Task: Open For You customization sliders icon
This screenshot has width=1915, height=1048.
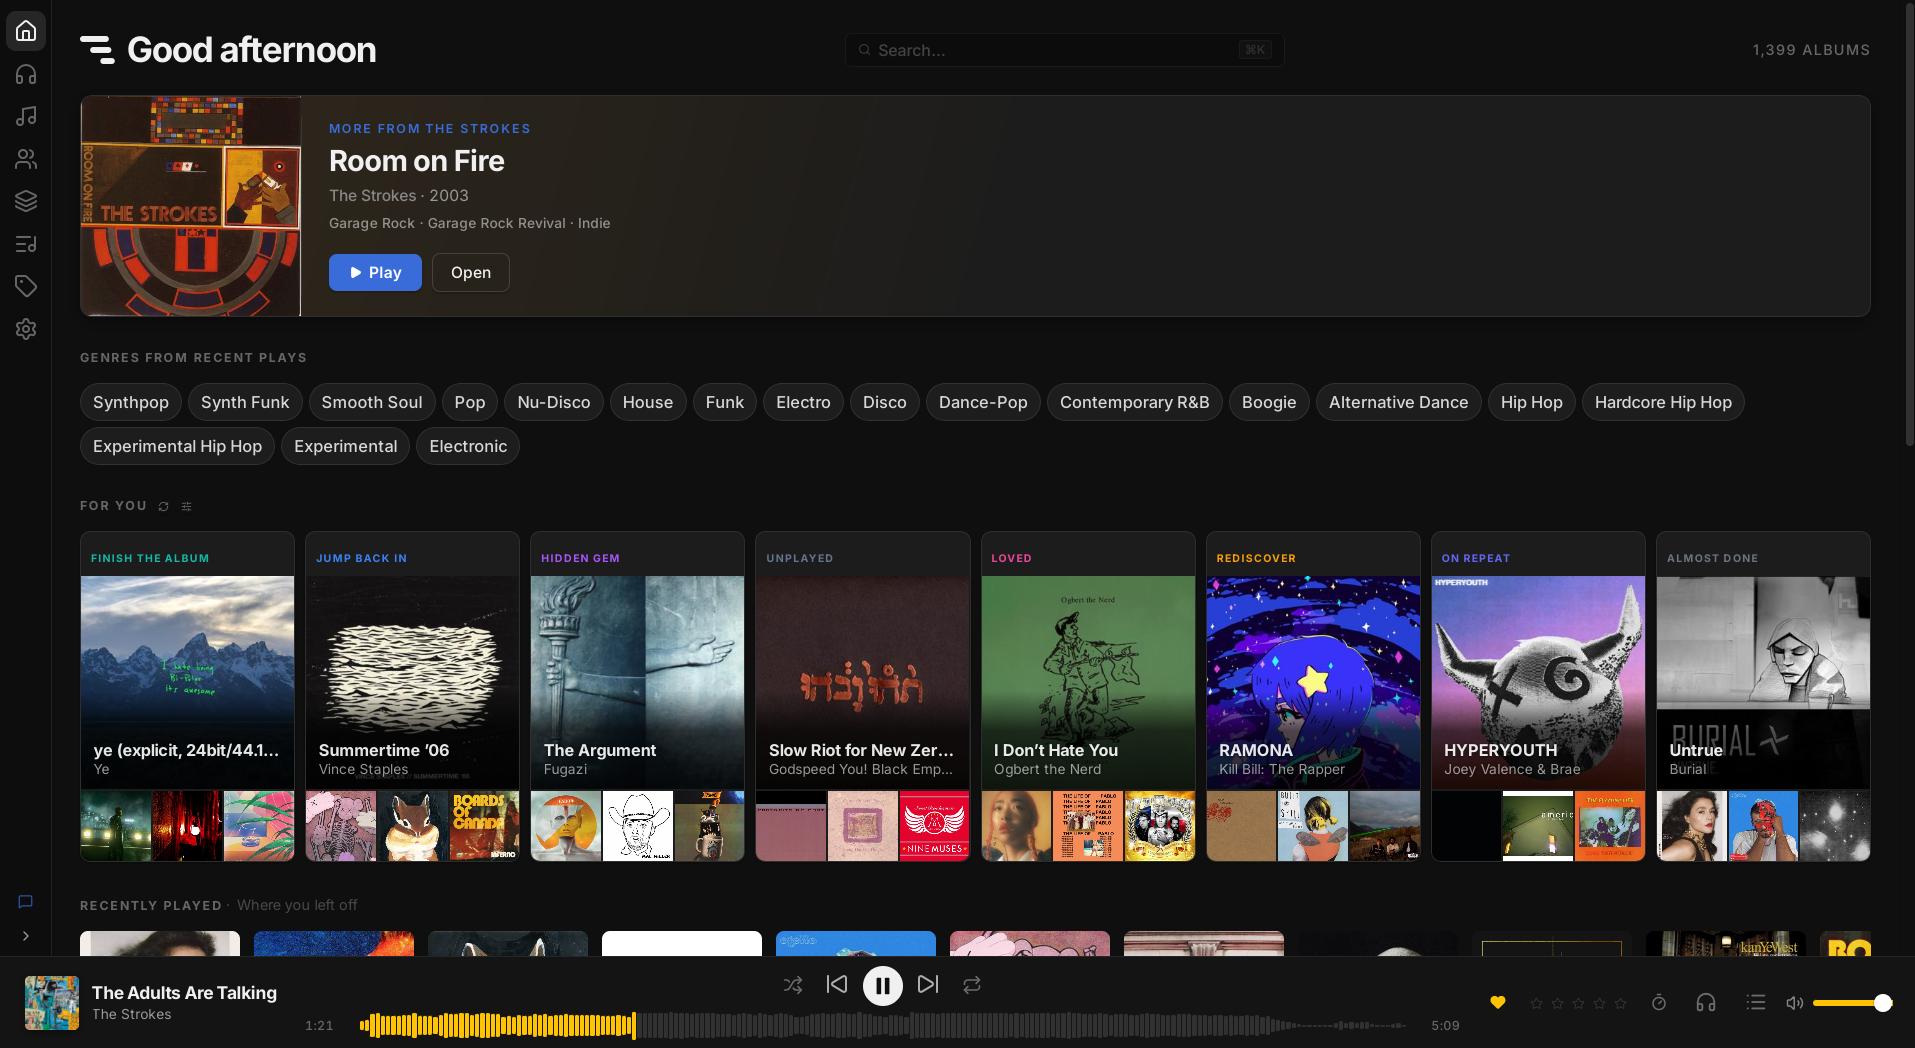Action: [186, 506]
